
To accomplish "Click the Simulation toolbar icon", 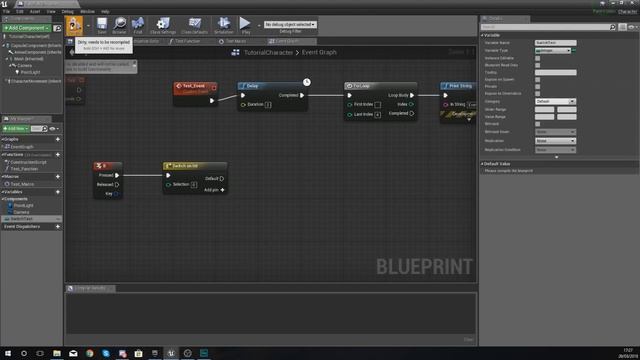I will pos(224,25).
